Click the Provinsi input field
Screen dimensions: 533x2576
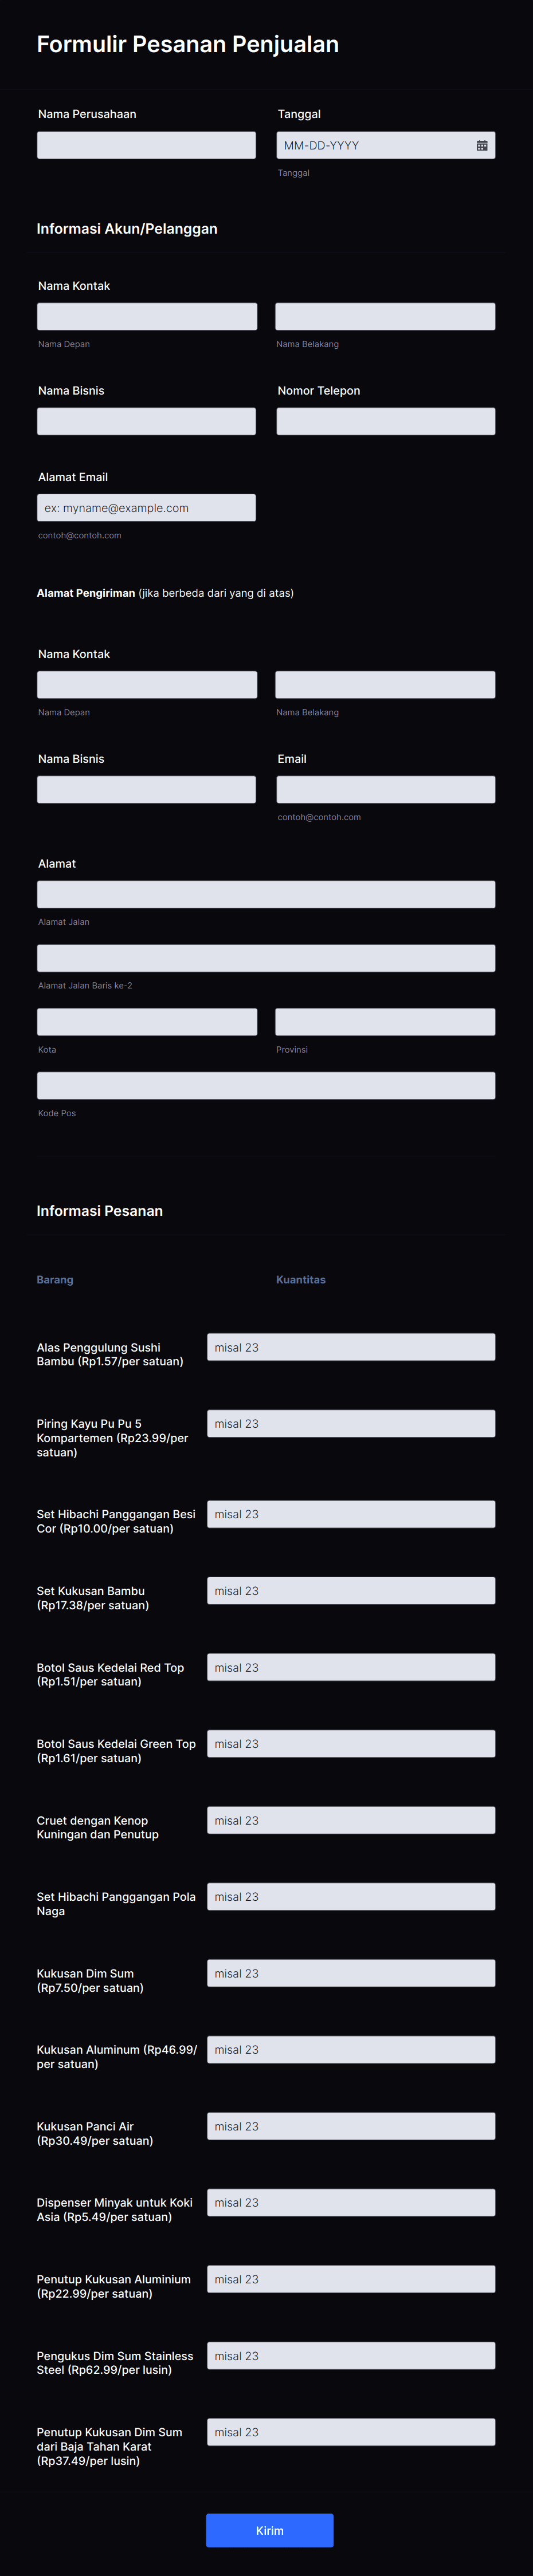[x=385, y=1021]
